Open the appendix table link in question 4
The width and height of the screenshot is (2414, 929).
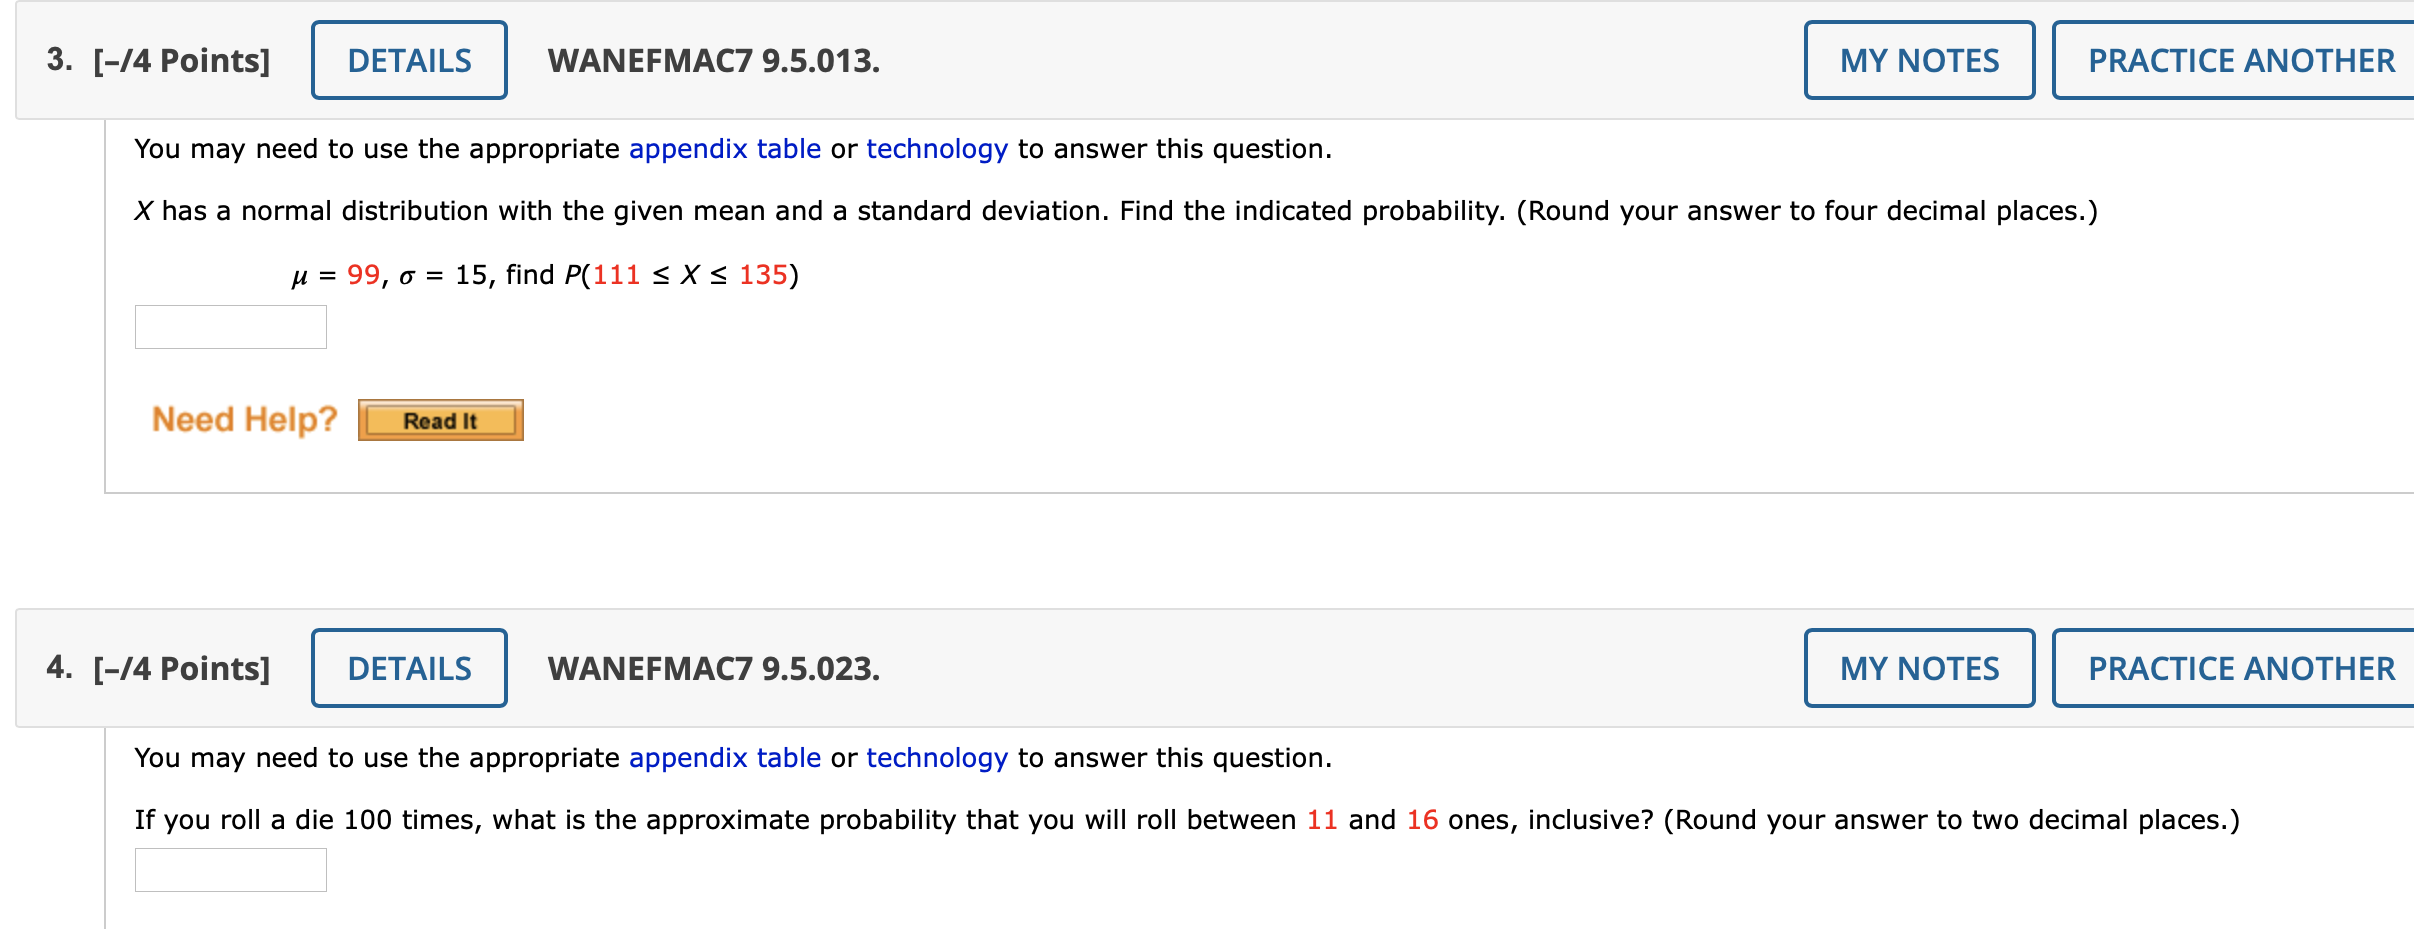(x=723, y=757)
